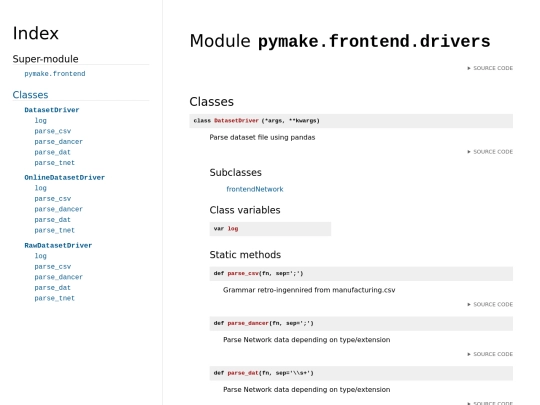The image size is (540, 405).
Task: Click the Module pymake.frontend.drivers title
Action: pos(340,41)
